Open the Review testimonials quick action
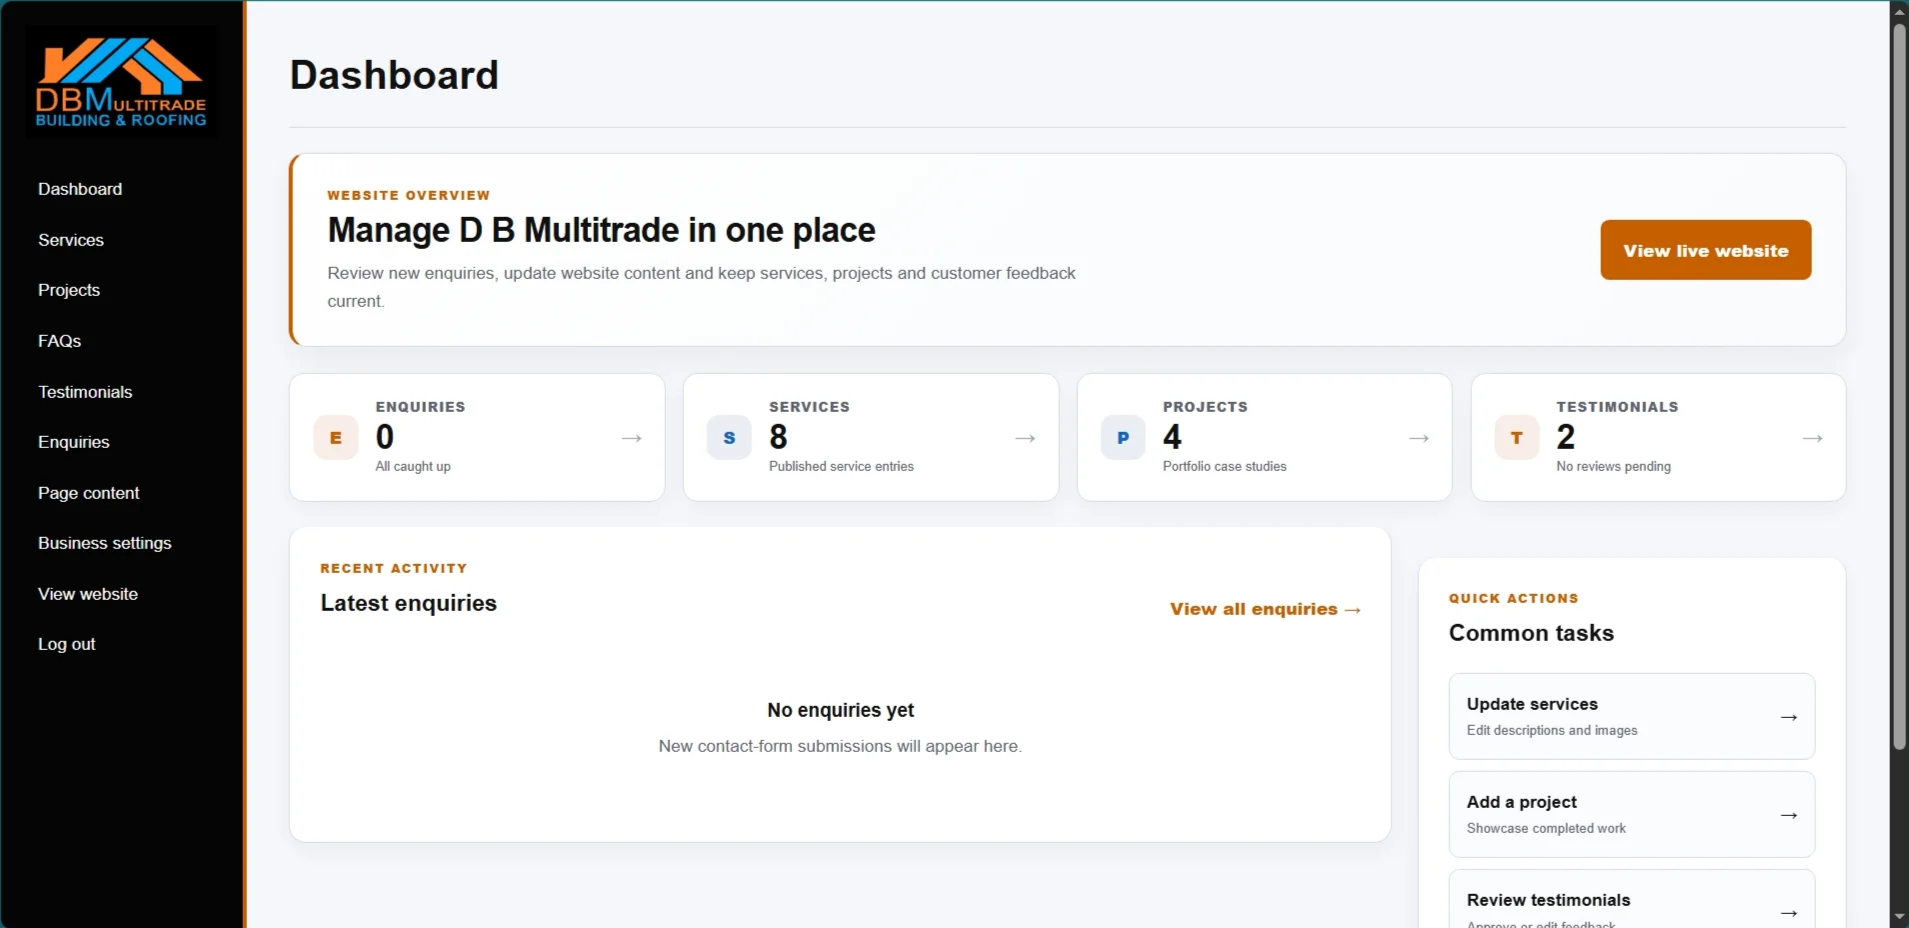 (1631, 899)
